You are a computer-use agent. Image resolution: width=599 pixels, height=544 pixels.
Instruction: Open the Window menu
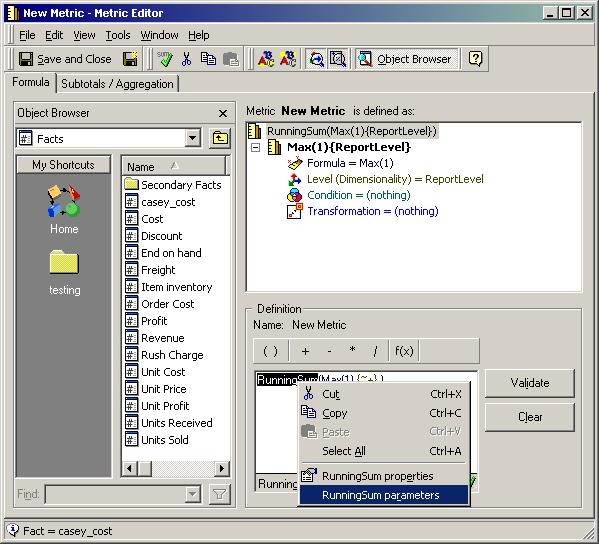click(x=159, y=35)
